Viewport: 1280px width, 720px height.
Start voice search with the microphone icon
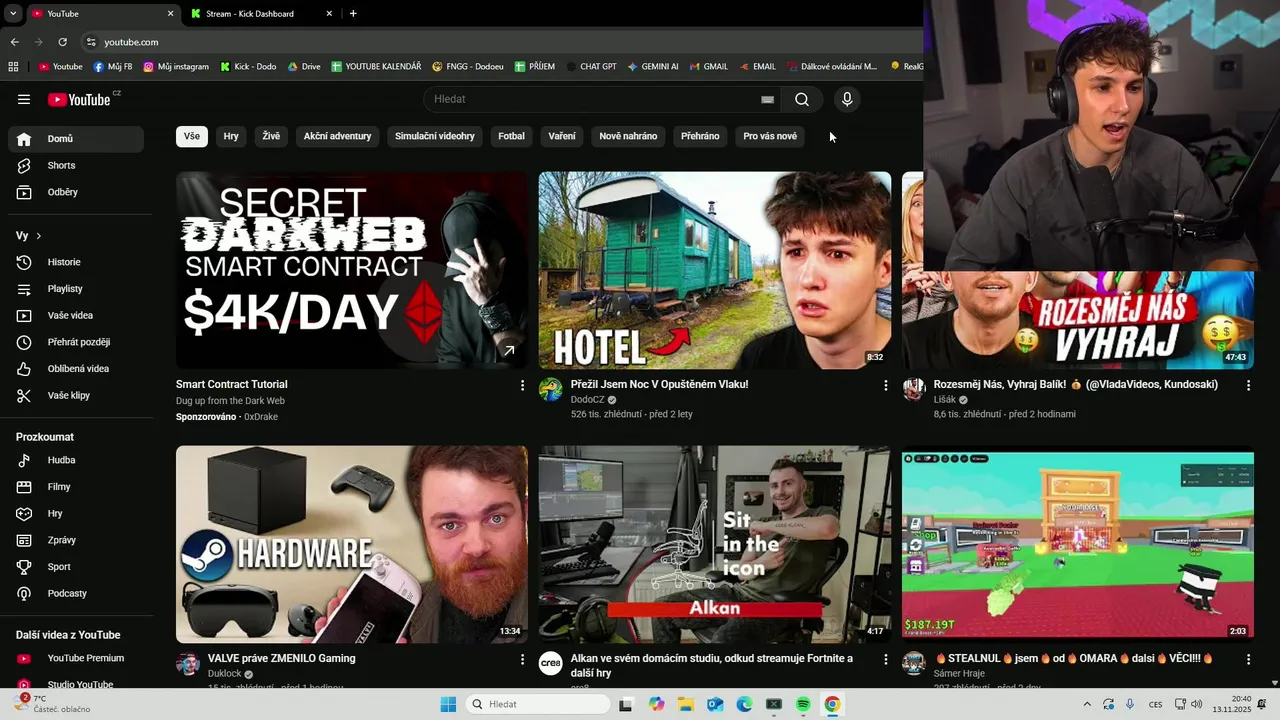[847, 99]
